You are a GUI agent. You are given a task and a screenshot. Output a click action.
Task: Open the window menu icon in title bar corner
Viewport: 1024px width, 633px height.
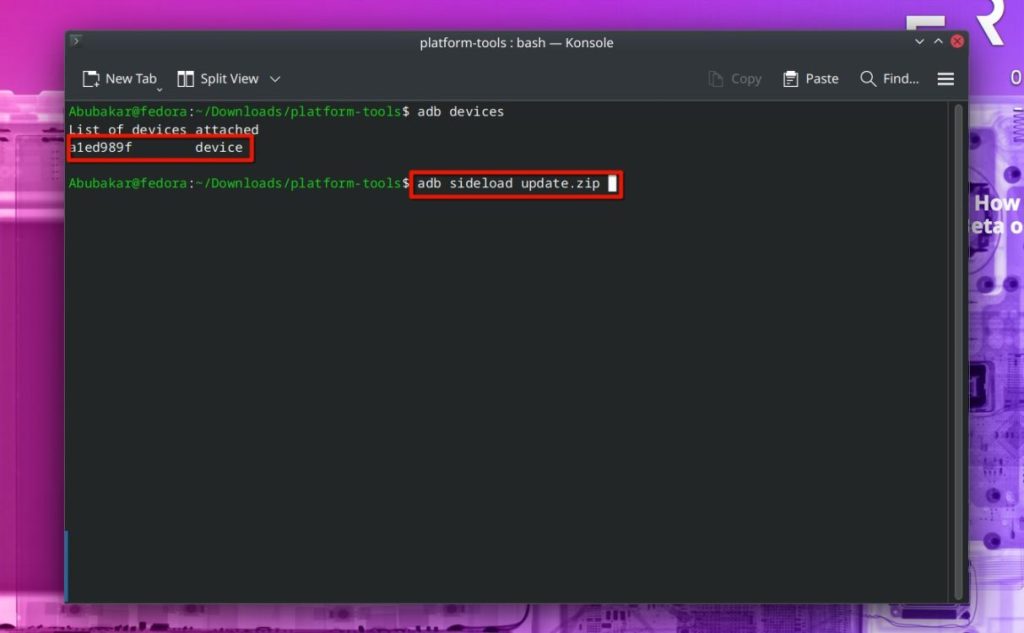(76, 41)
